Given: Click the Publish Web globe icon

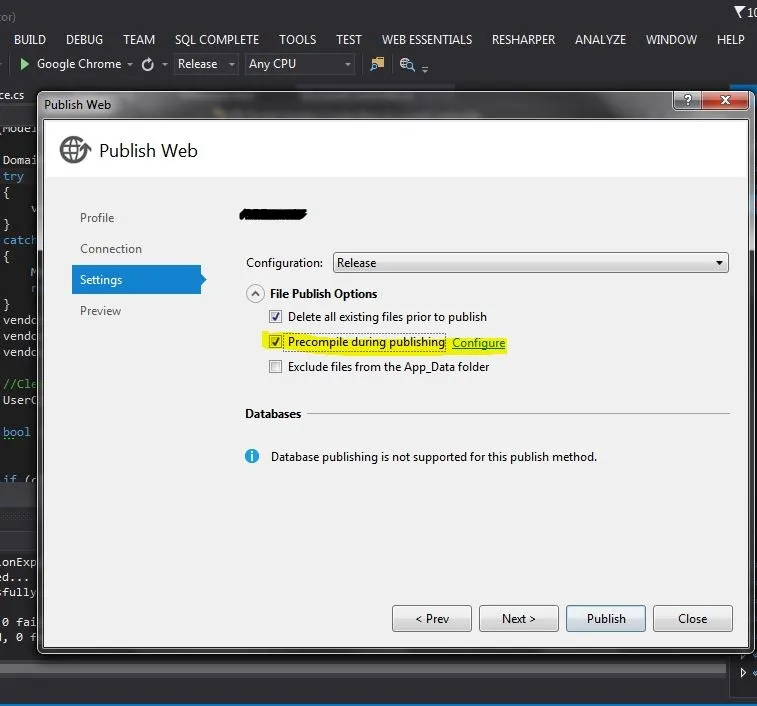Looking at the screenshot, I should point(75,150).
